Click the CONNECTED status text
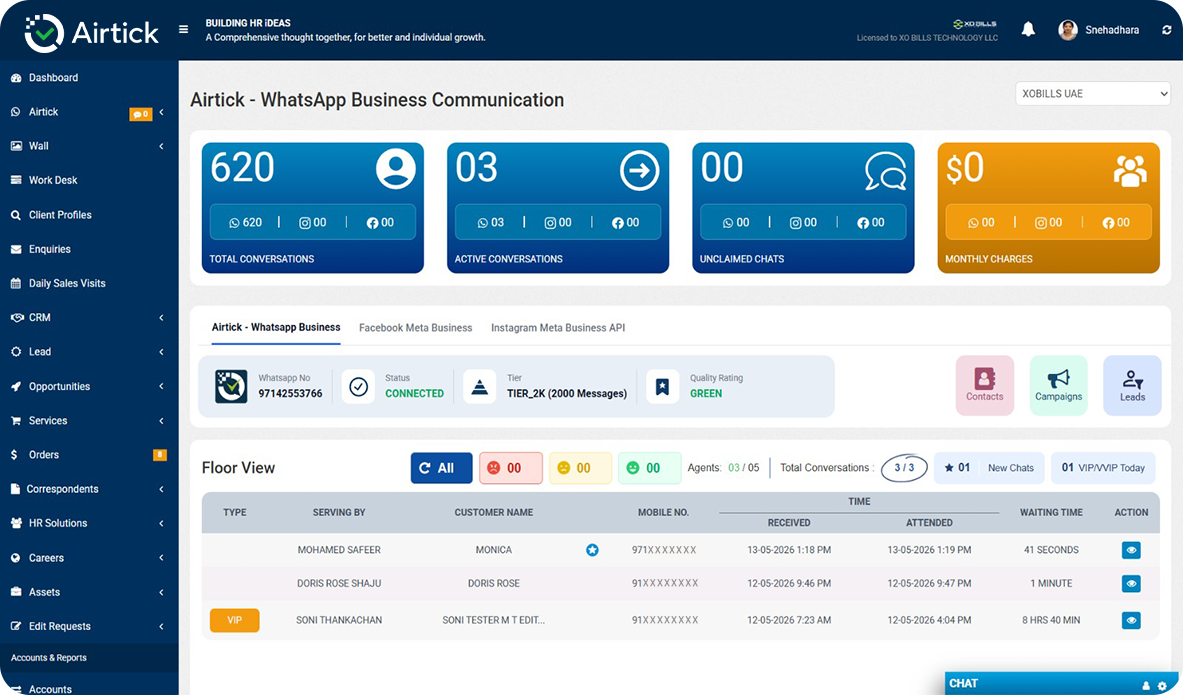This screenshot has width=1183, height=695. (x=414, y=394)
